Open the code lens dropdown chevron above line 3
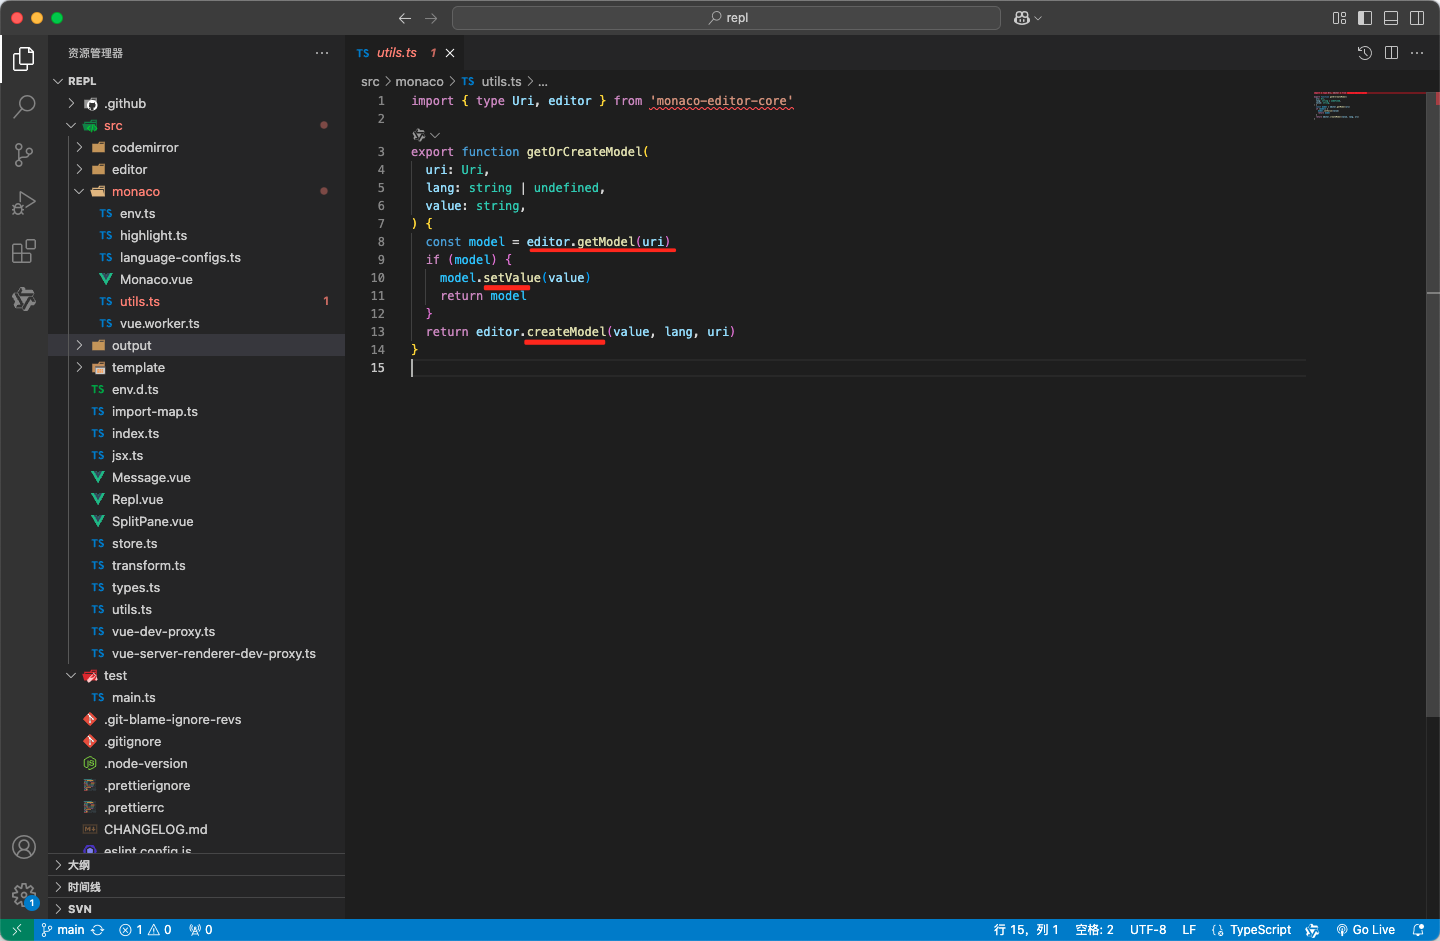The height and width of the screenshot is (941, 1440). [x=435, y=135]
